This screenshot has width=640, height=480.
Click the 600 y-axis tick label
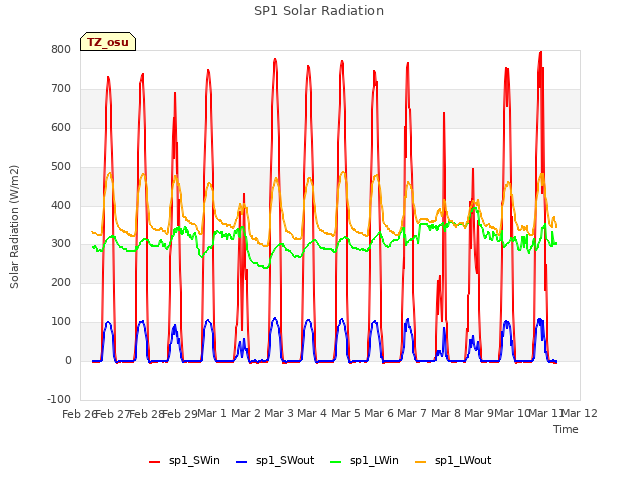coord(61,128)
